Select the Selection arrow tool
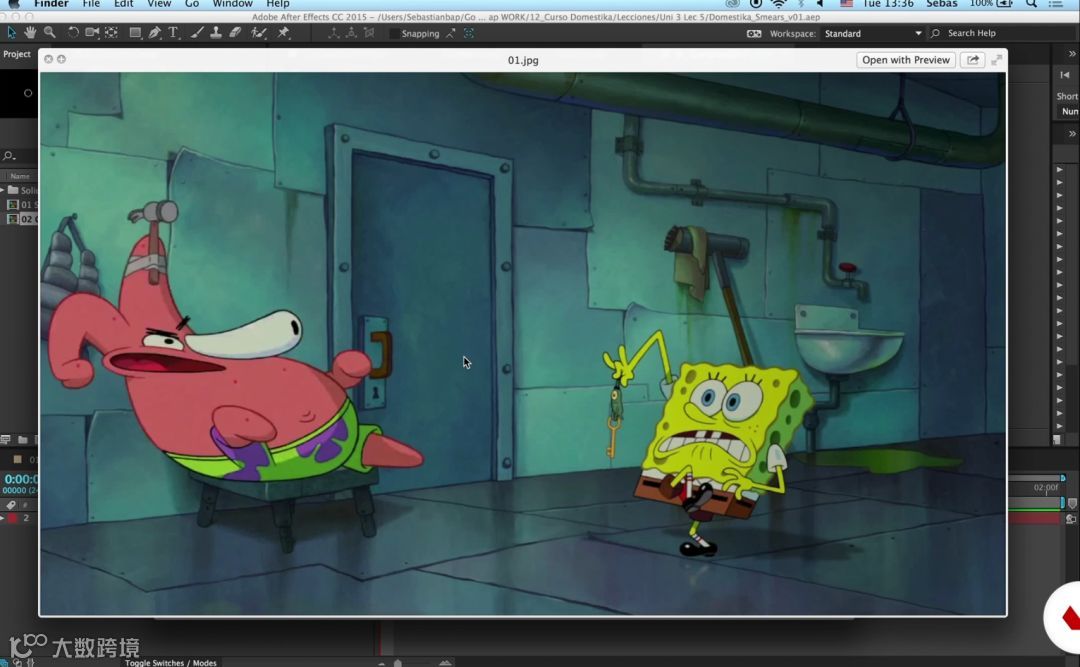Image resolution: width=1080 pixels, height=667 pixels. [x=11, y=32]
